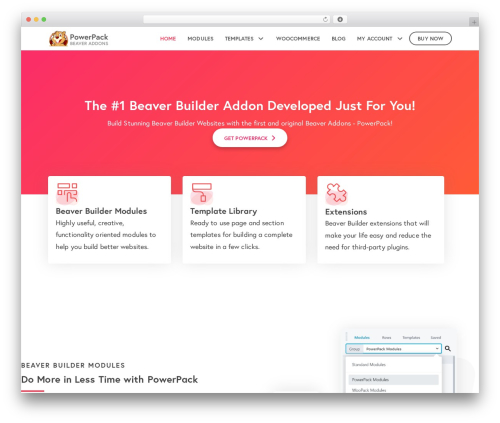Open the Beaver Builder Modules card heading
This screenshot has width=500, height=423.
pos(101,211)
